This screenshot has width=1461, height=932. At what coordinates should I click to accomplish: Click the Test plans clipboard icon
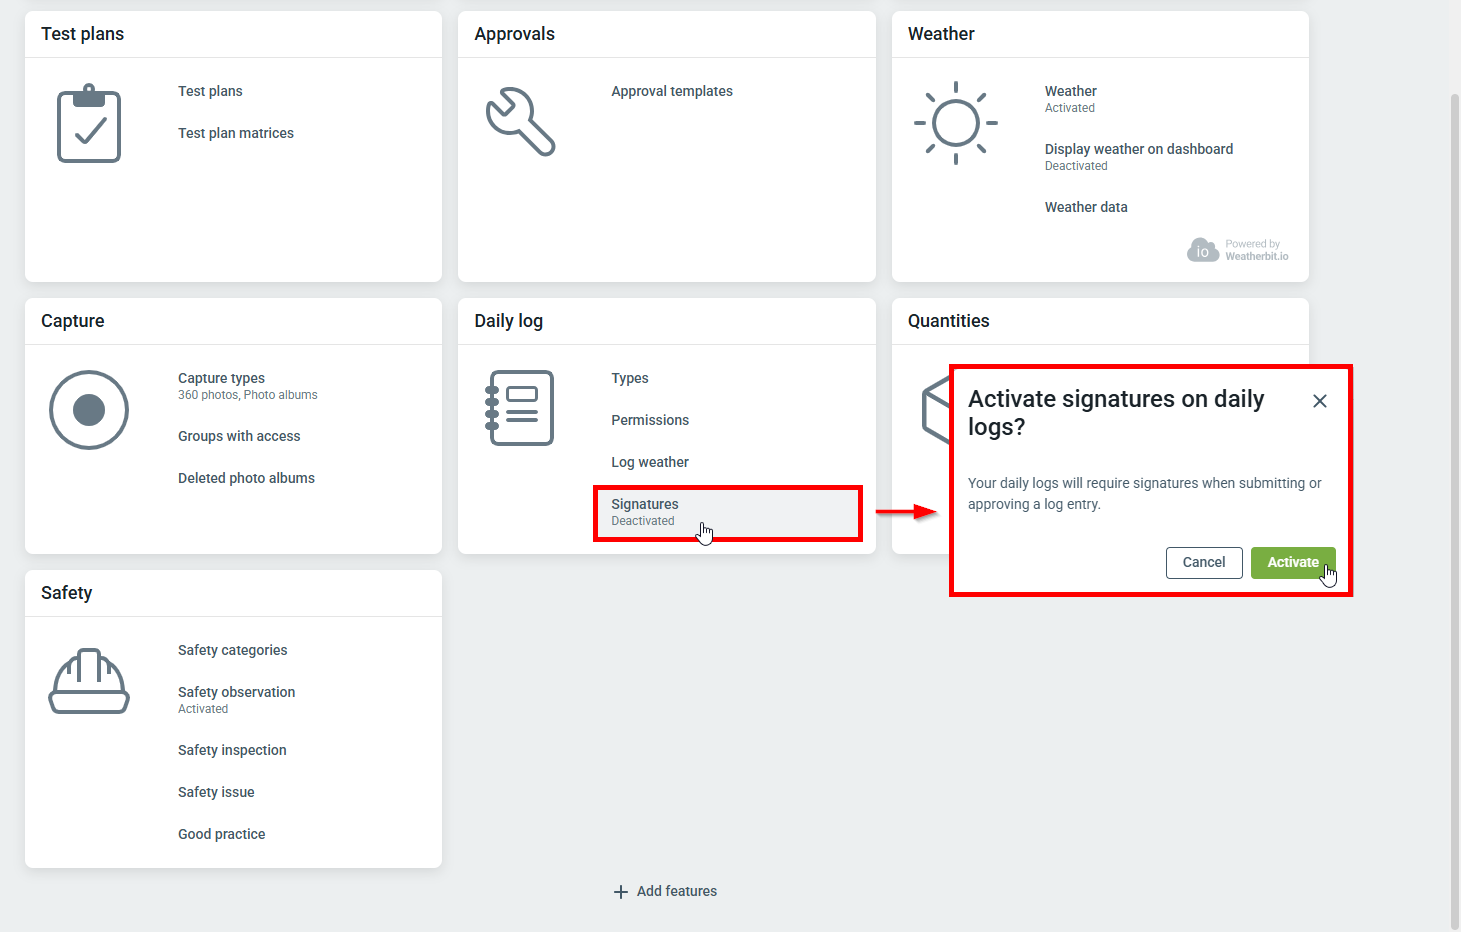tap(89, 124)
